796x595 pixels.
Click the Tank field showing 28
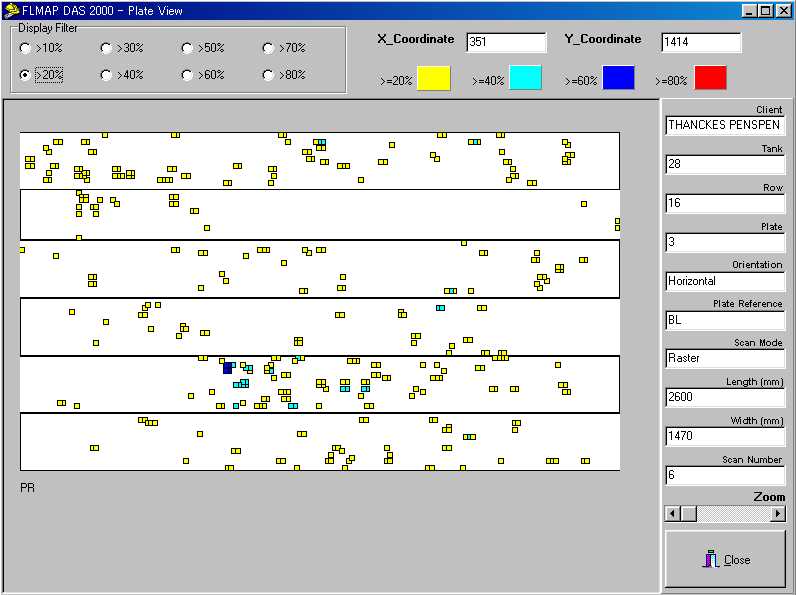[725, 164]
